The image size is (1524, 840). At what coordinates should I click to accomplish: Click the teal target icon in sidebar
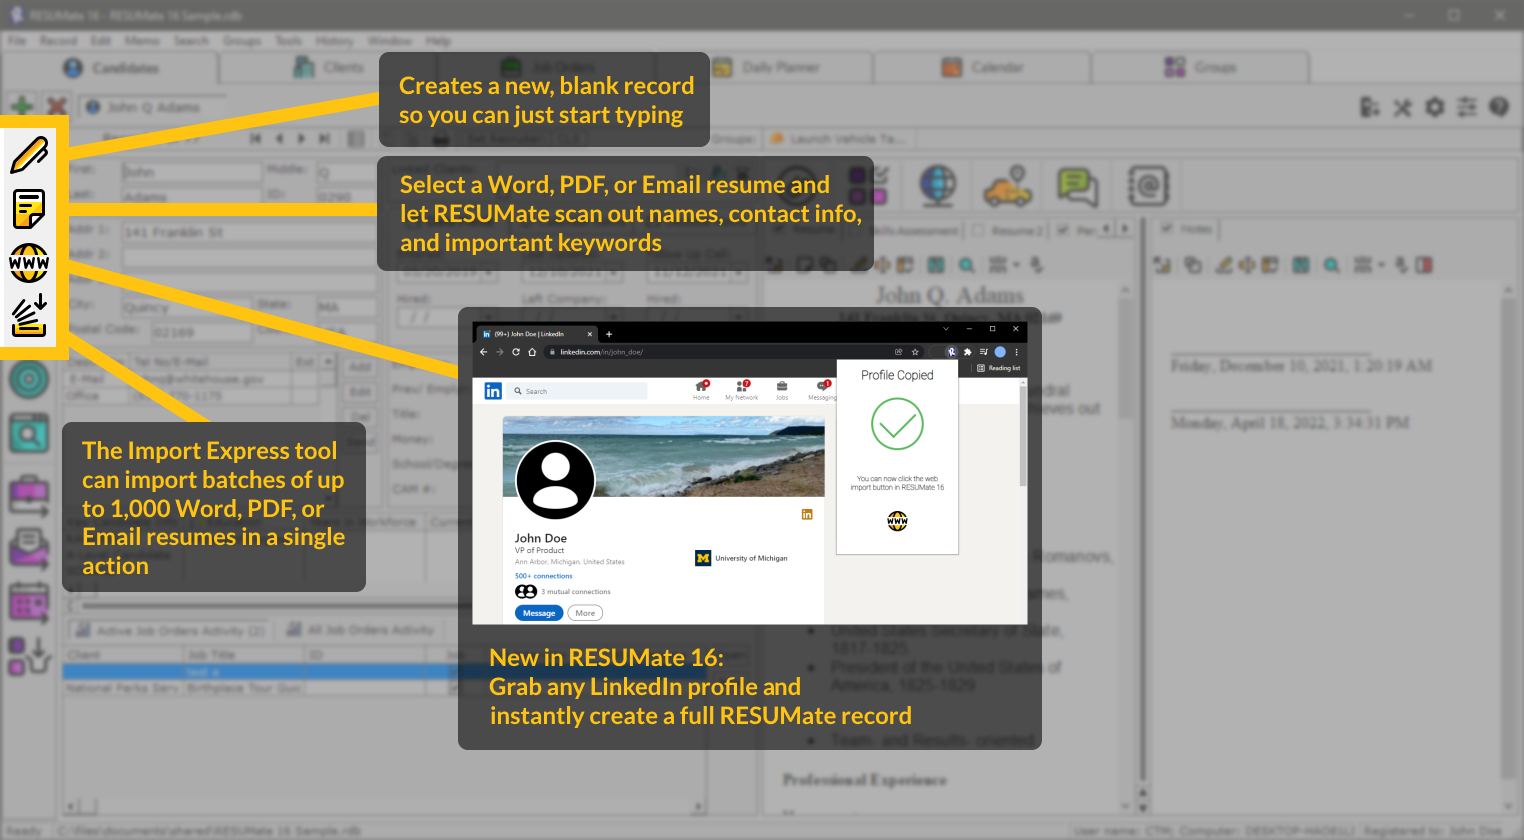click(x=29, y=380)
